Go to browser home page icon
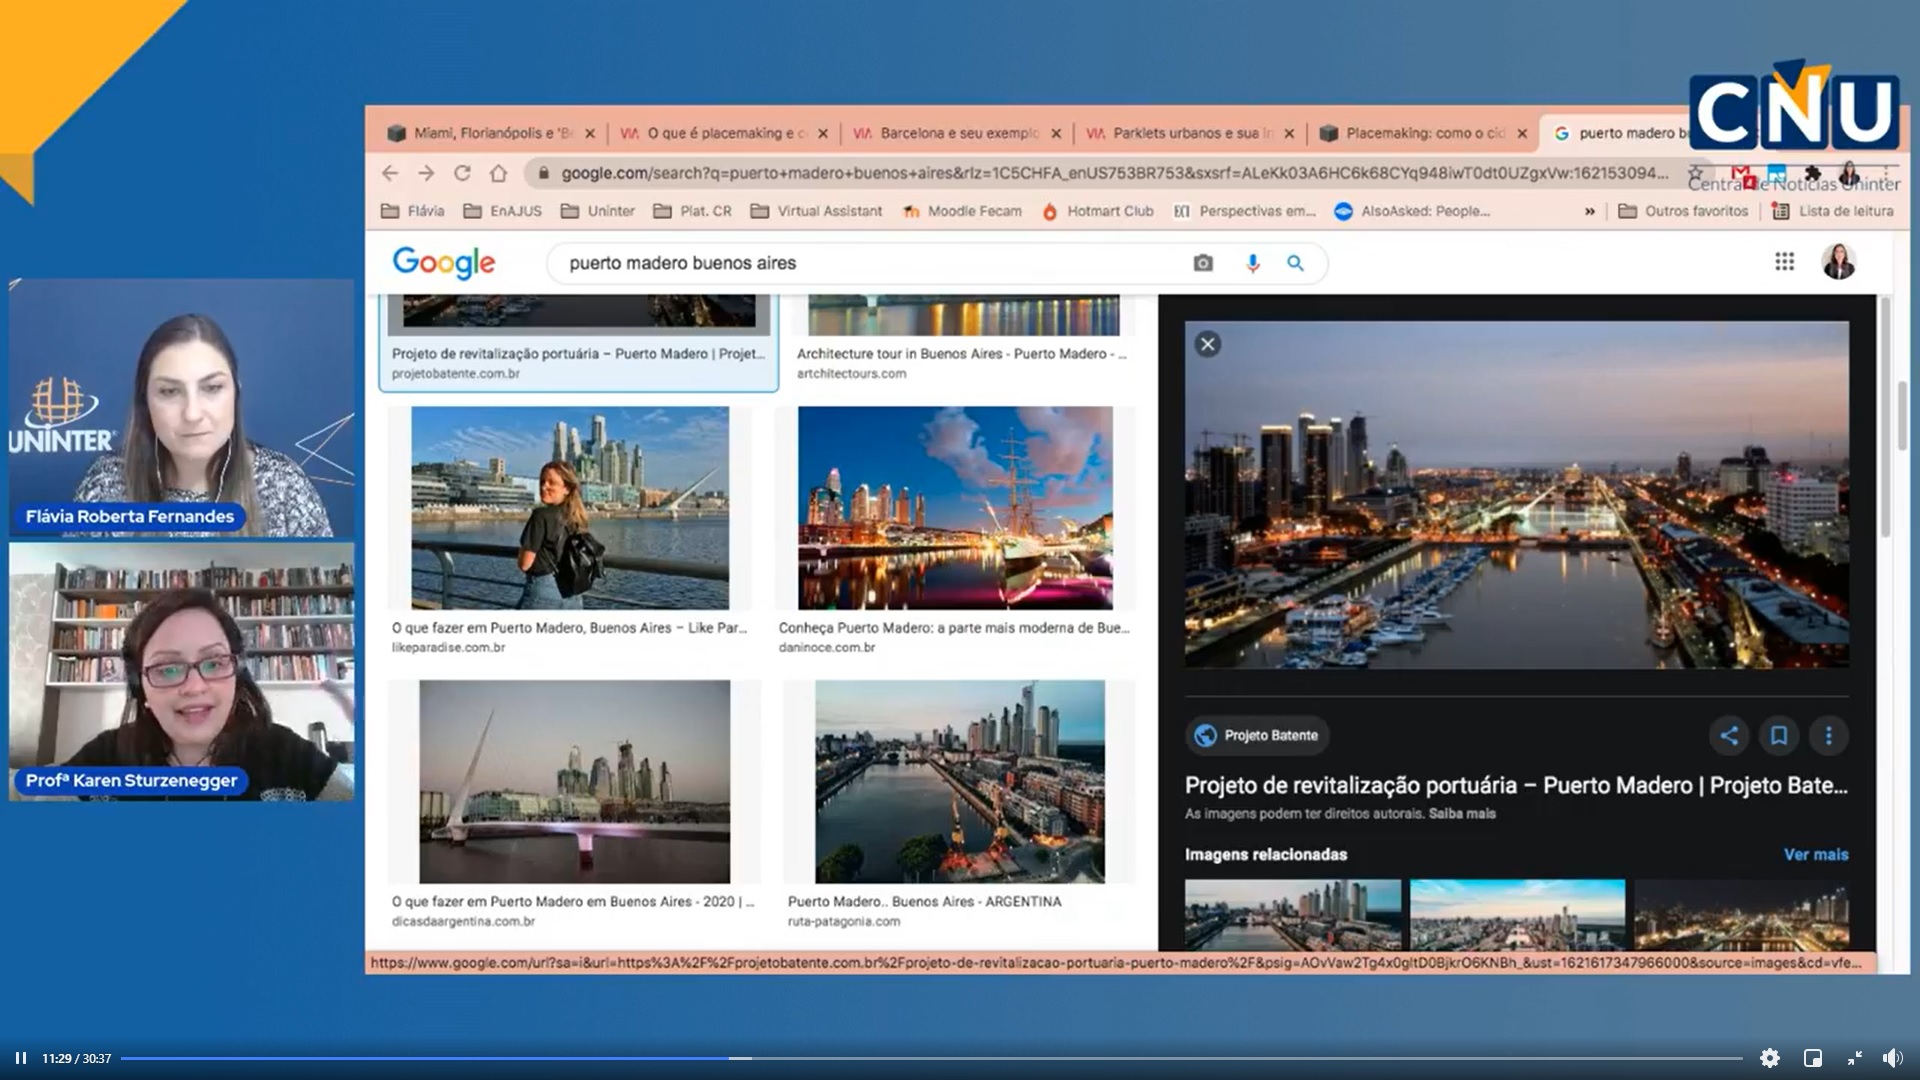 [498, 173]
